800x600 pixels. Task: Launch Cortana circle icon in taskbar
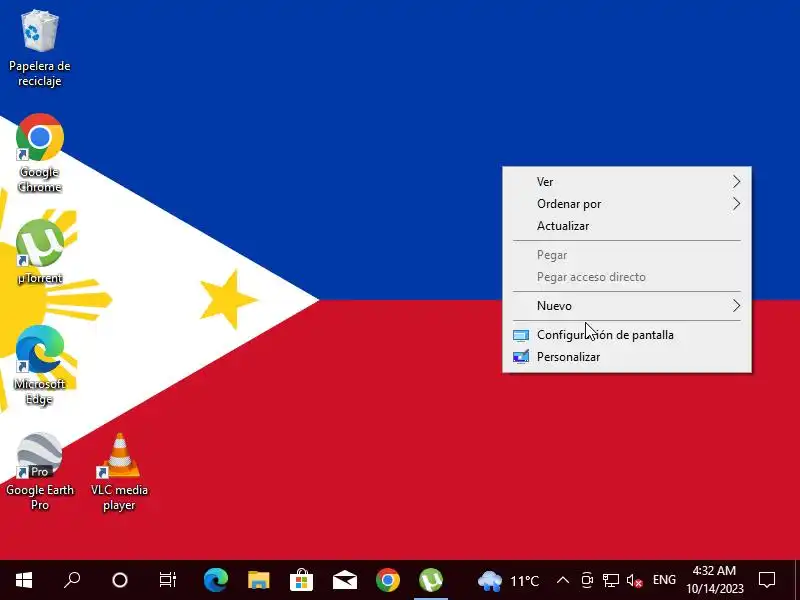click(120, 580)
